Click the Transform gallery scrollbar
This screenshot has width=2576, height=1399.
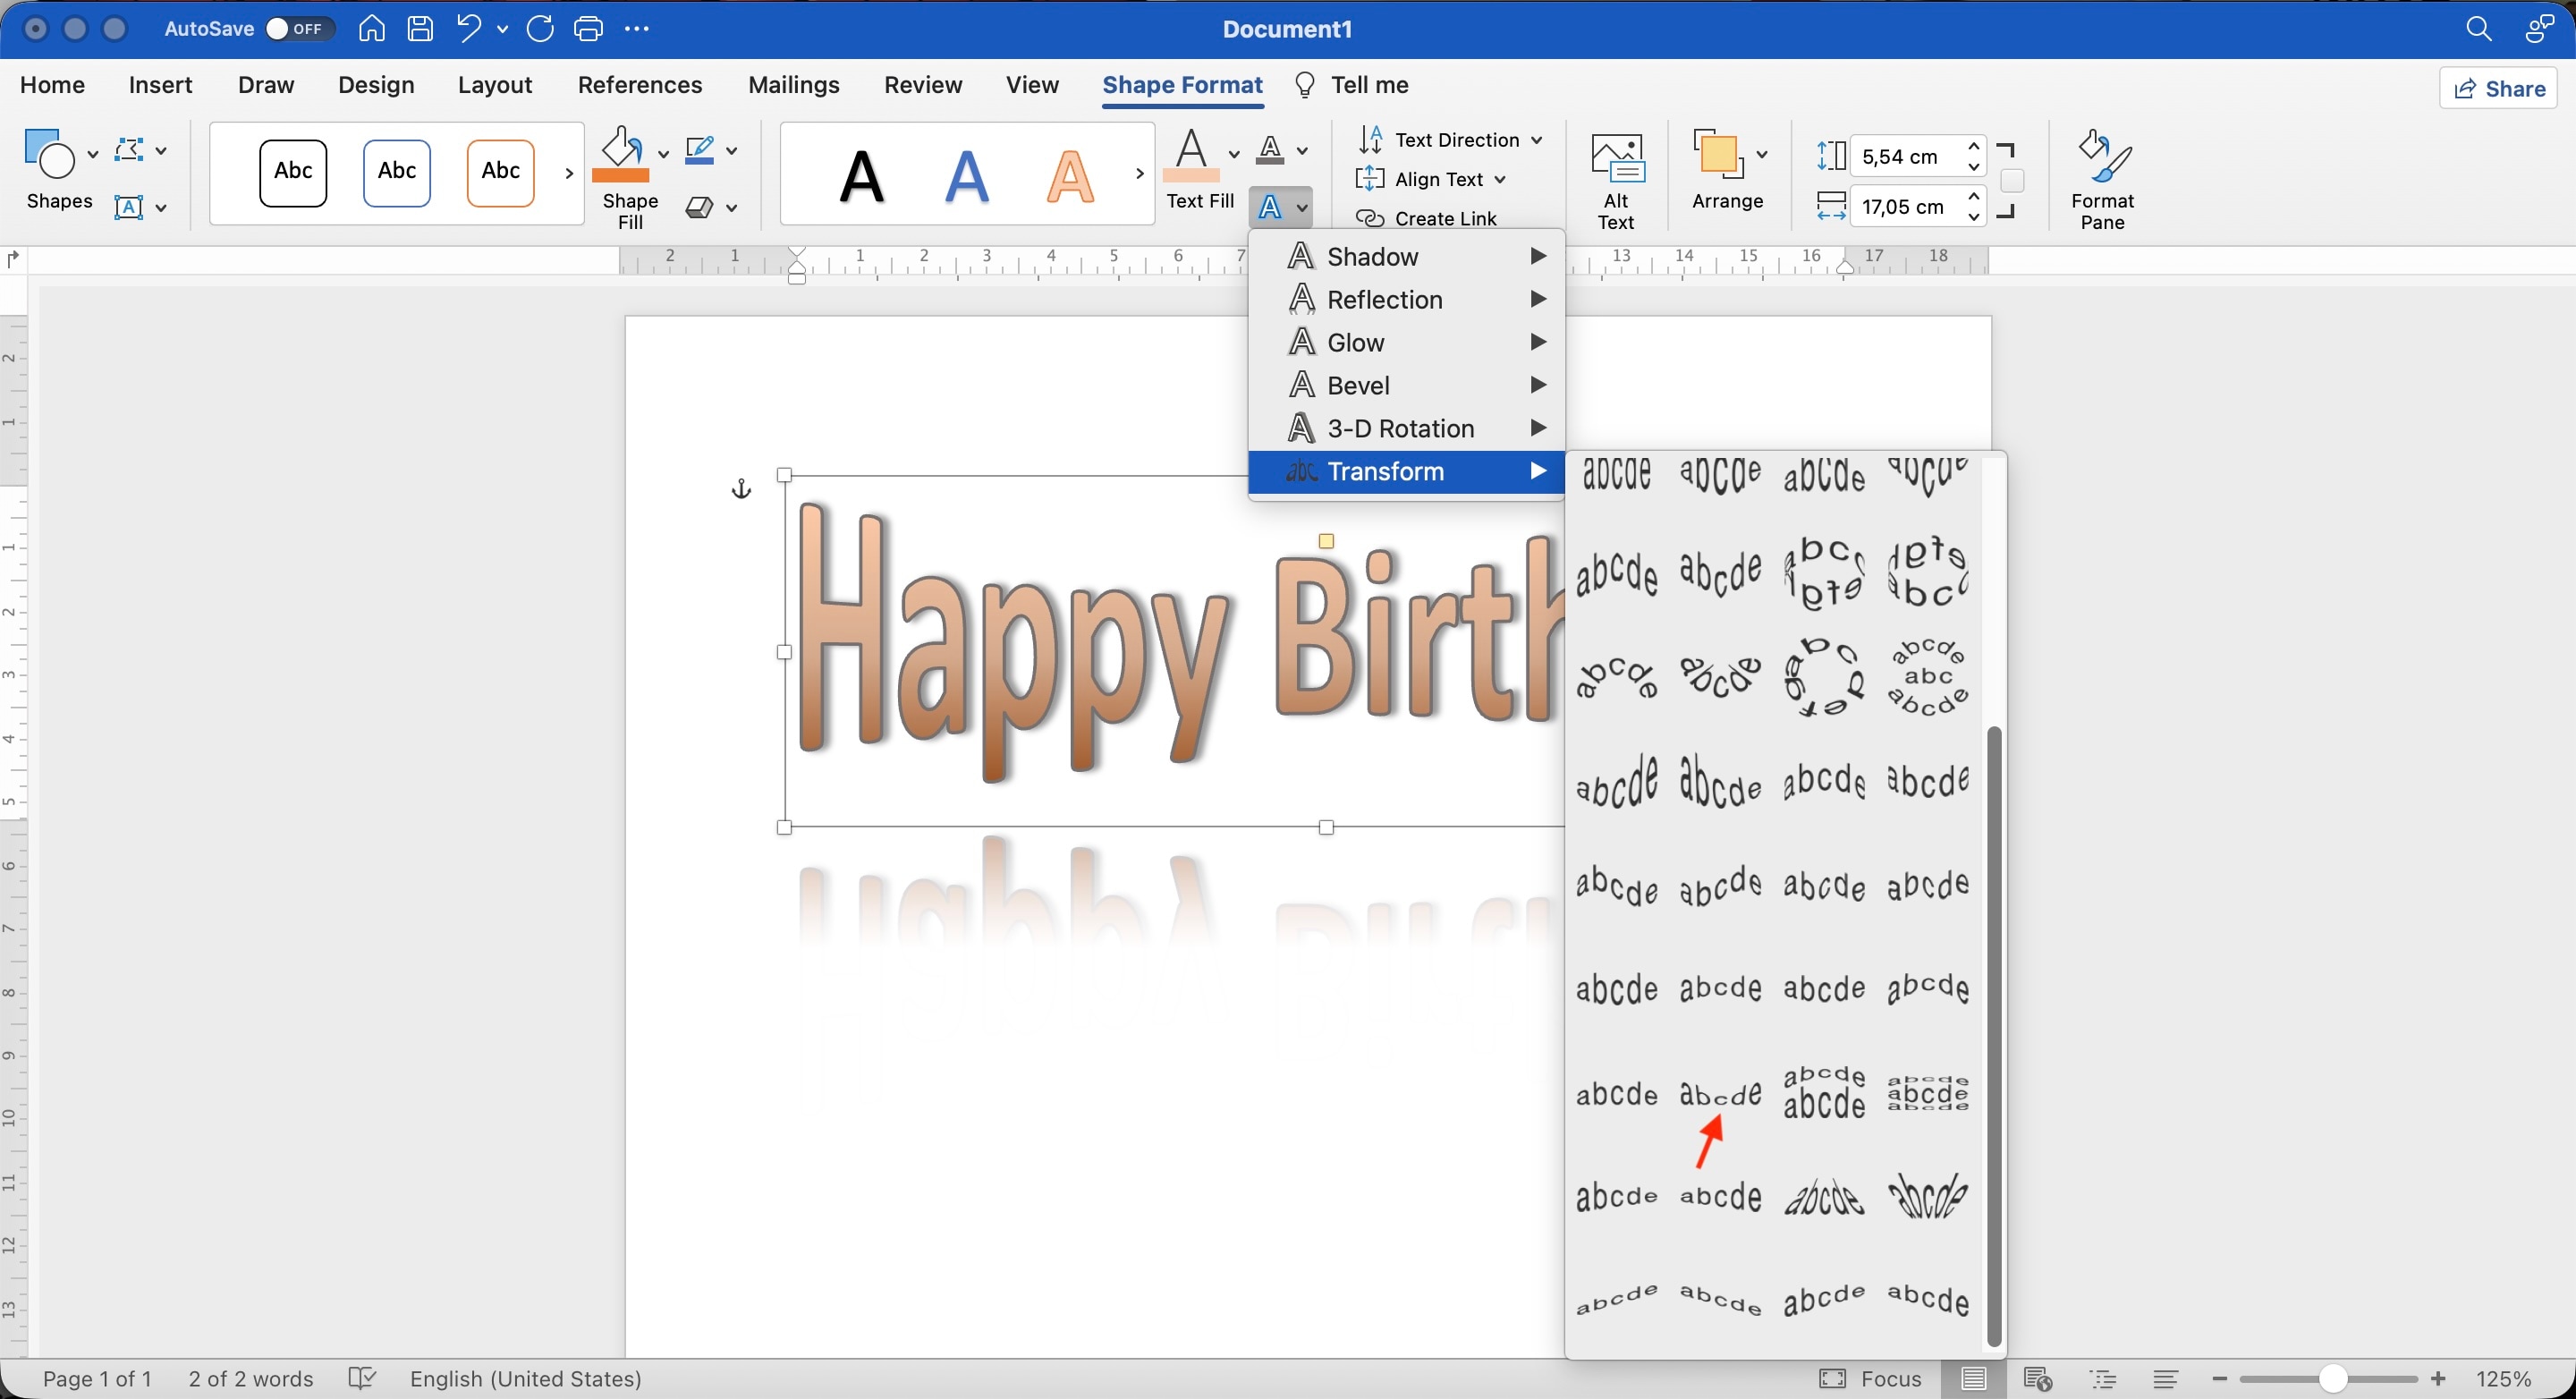click(1994, 1034)
